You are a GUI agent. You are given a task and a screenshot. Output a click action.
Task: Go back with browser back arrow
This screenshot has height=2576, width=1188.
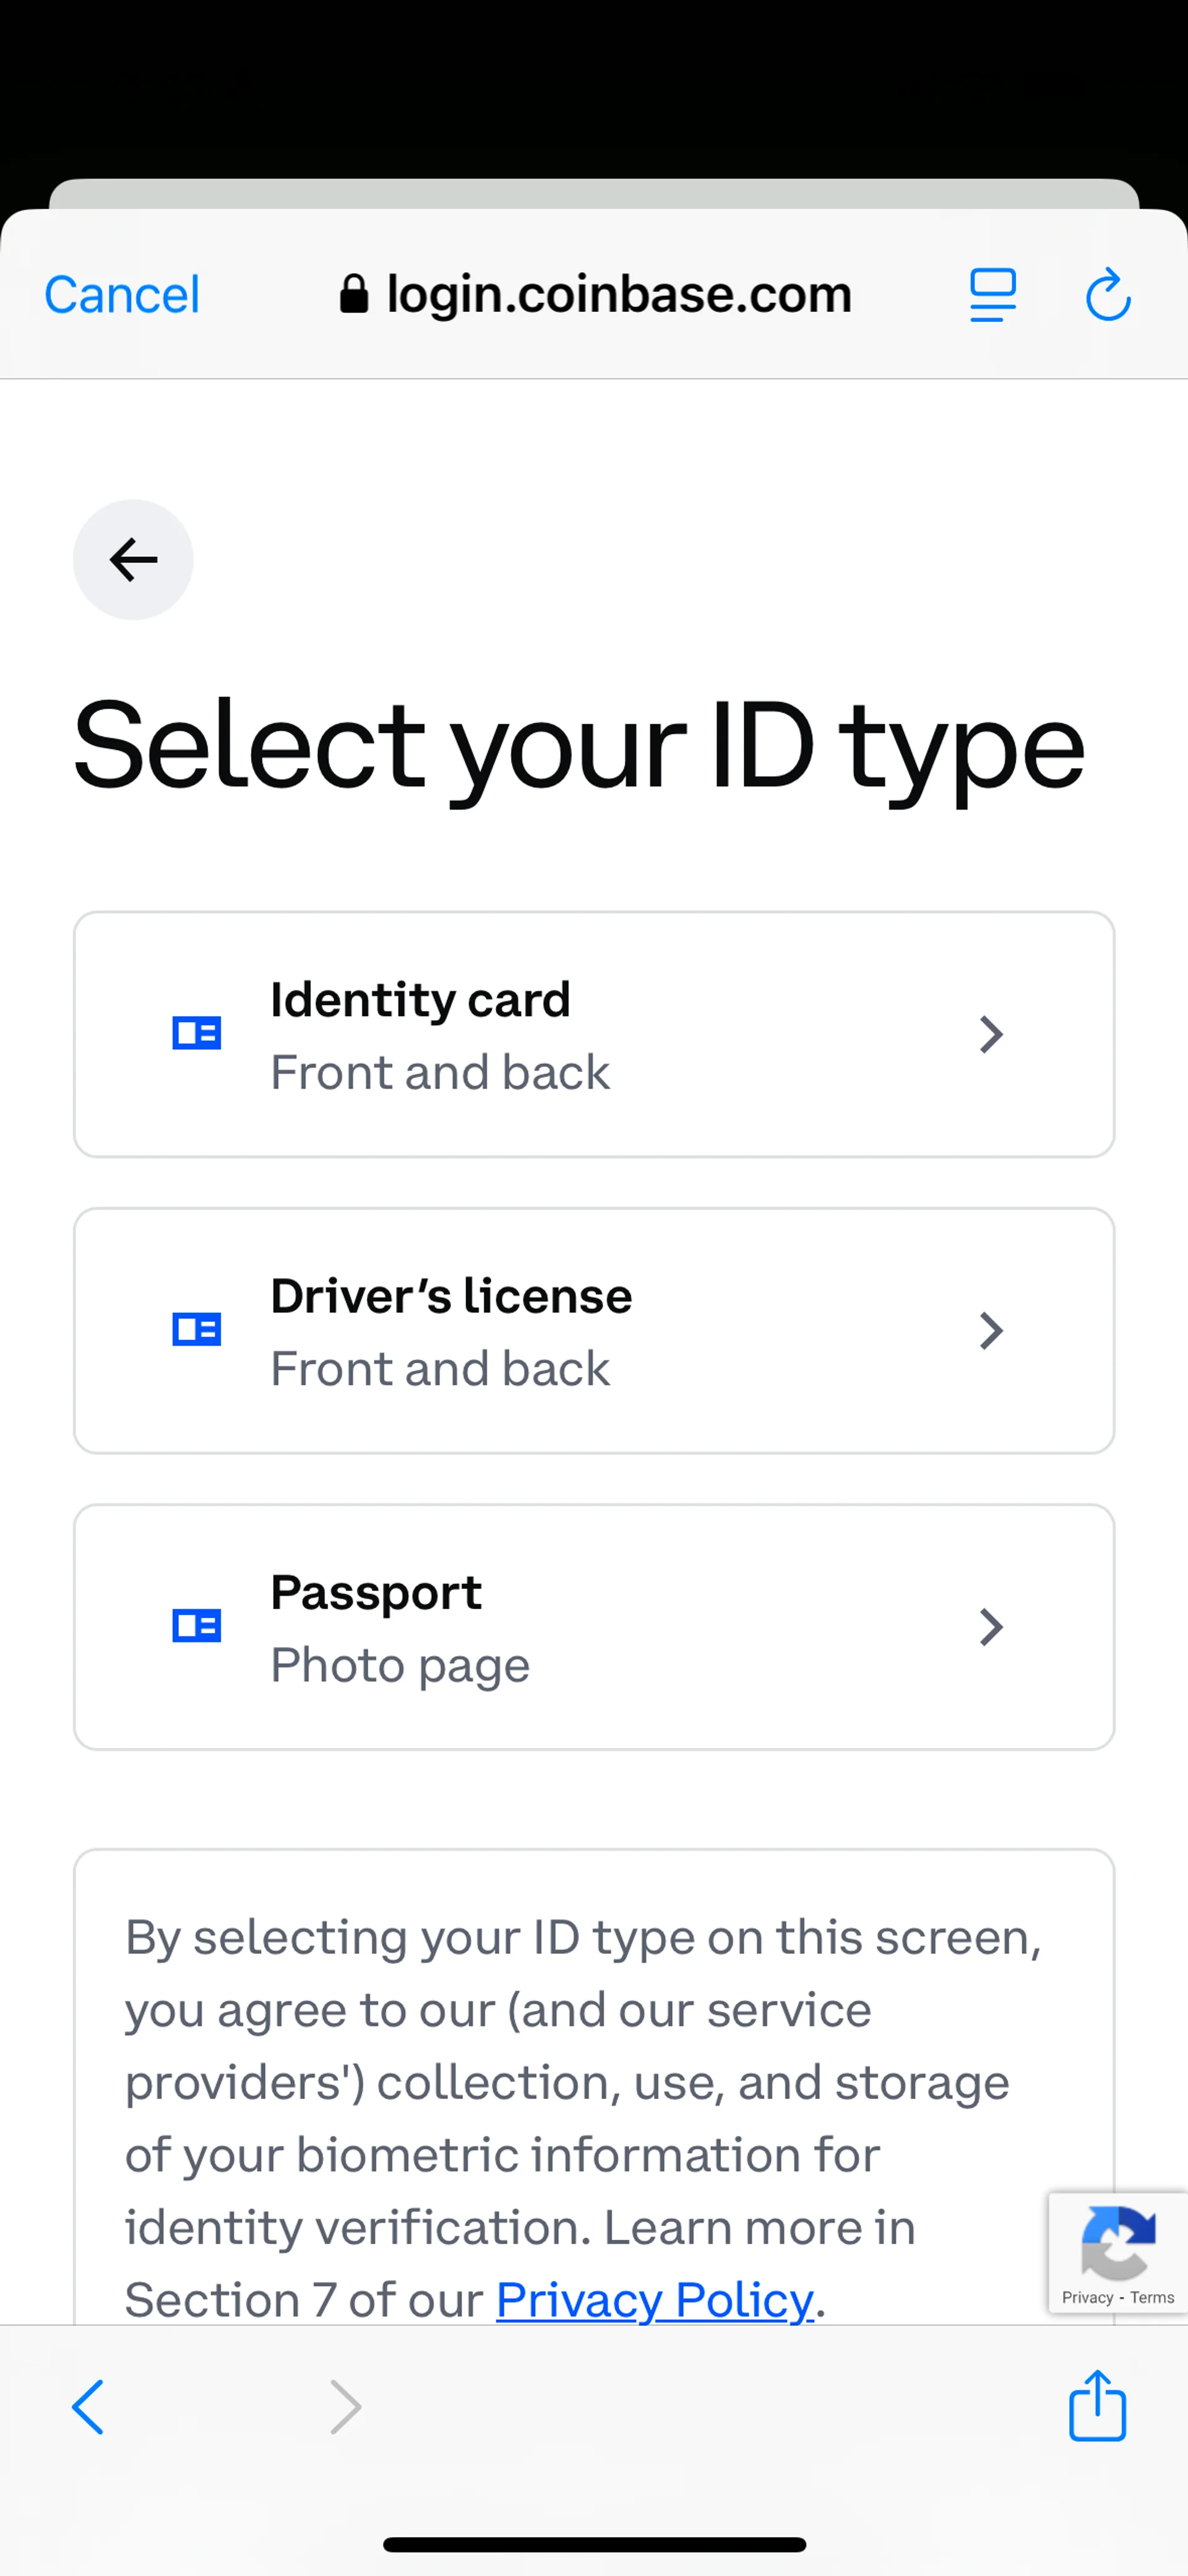[88, 2406]
